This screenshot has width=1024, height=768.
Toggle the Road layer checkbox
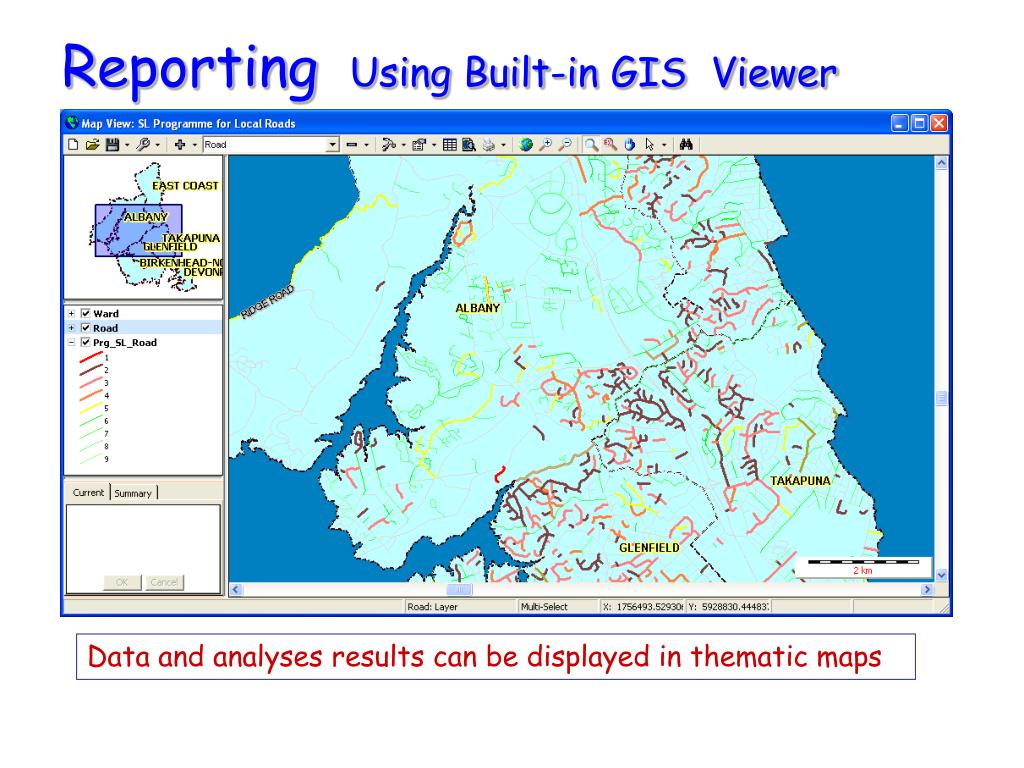click(86, 328)
